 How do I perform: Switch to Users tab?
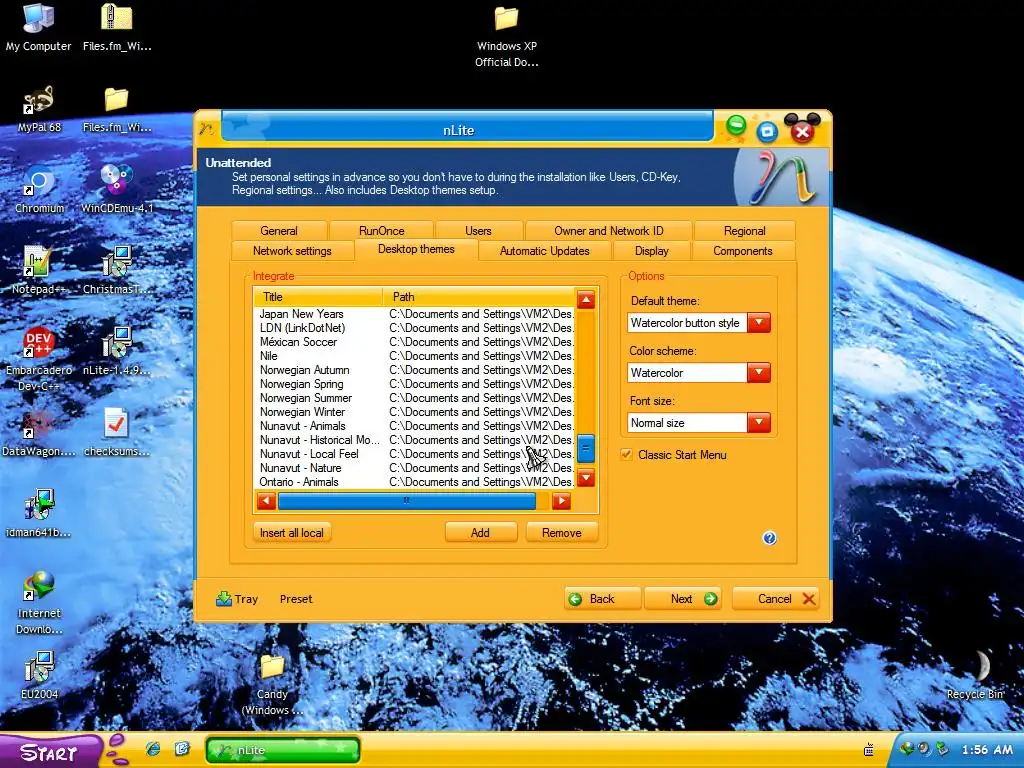click(x=478, y=231)
